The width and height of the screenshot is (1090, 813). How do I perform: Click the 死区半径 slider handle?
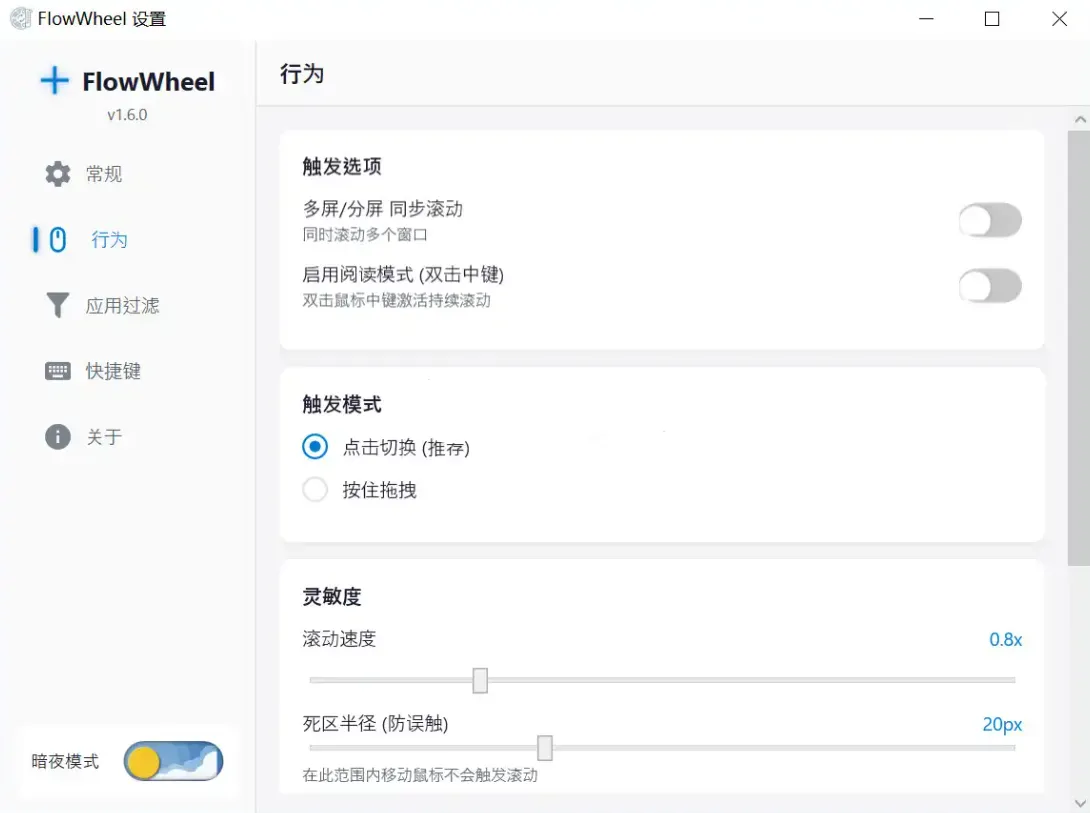[544, 747]
